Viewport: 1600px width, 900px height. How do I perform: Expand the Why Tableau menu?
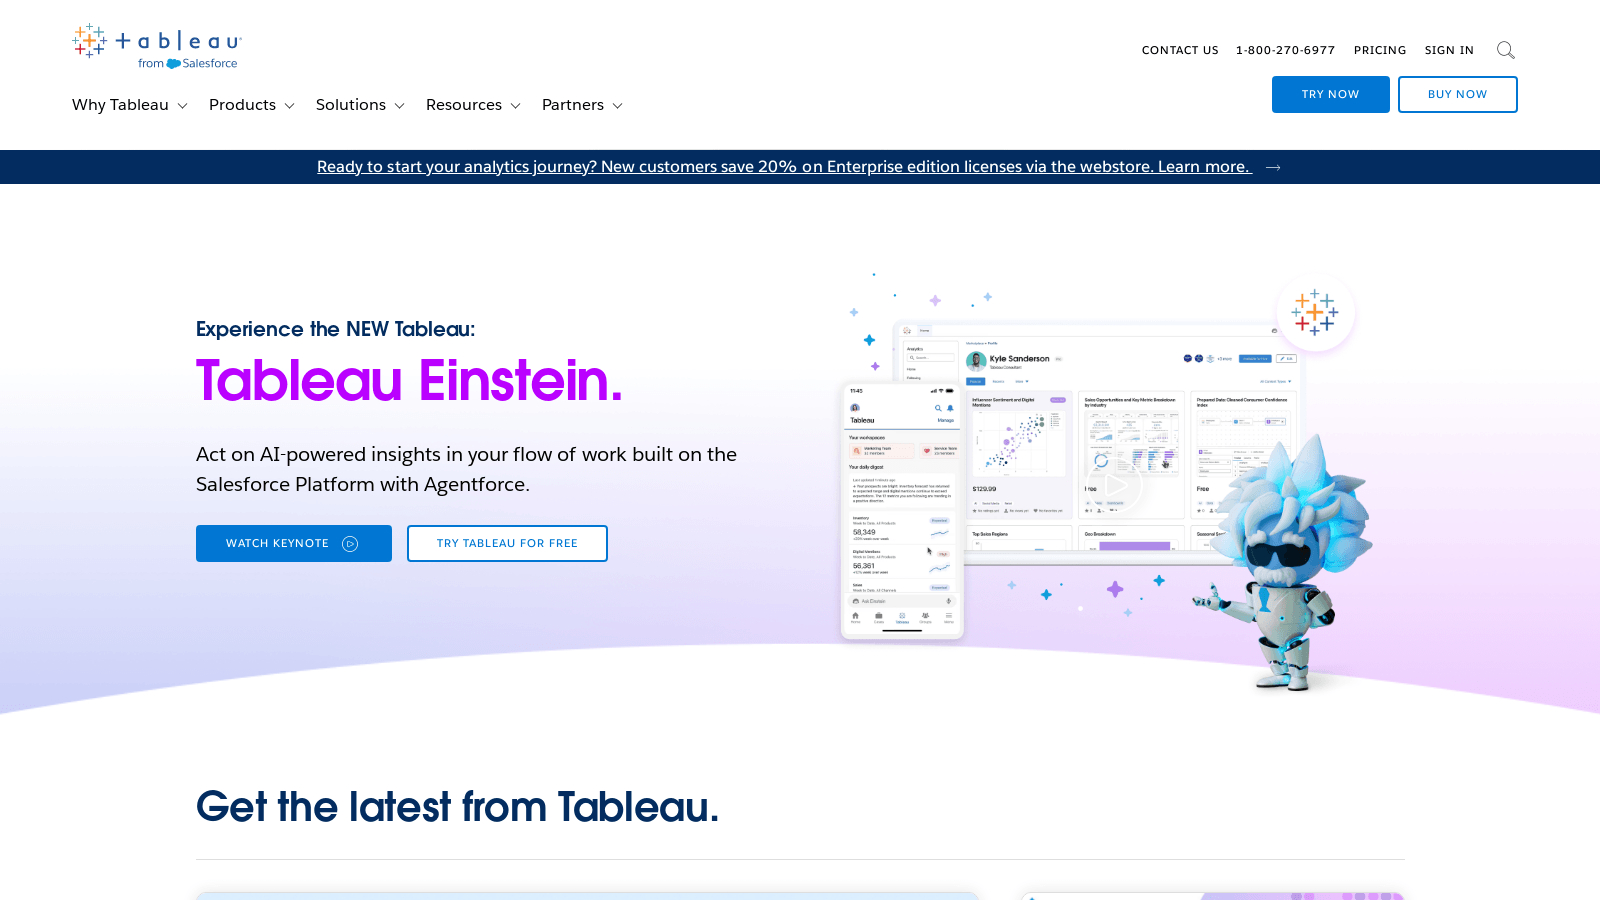click(x=130, y=105)
